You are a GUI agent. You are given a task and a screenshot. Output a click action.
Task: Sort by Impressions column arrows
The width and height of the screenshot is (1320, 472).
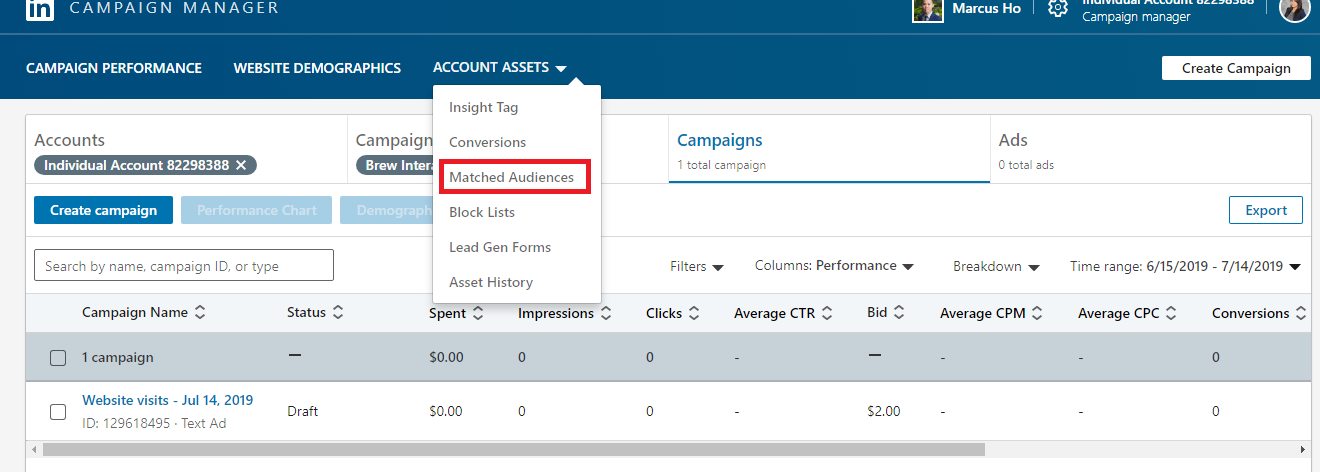[x=606, y=313]
